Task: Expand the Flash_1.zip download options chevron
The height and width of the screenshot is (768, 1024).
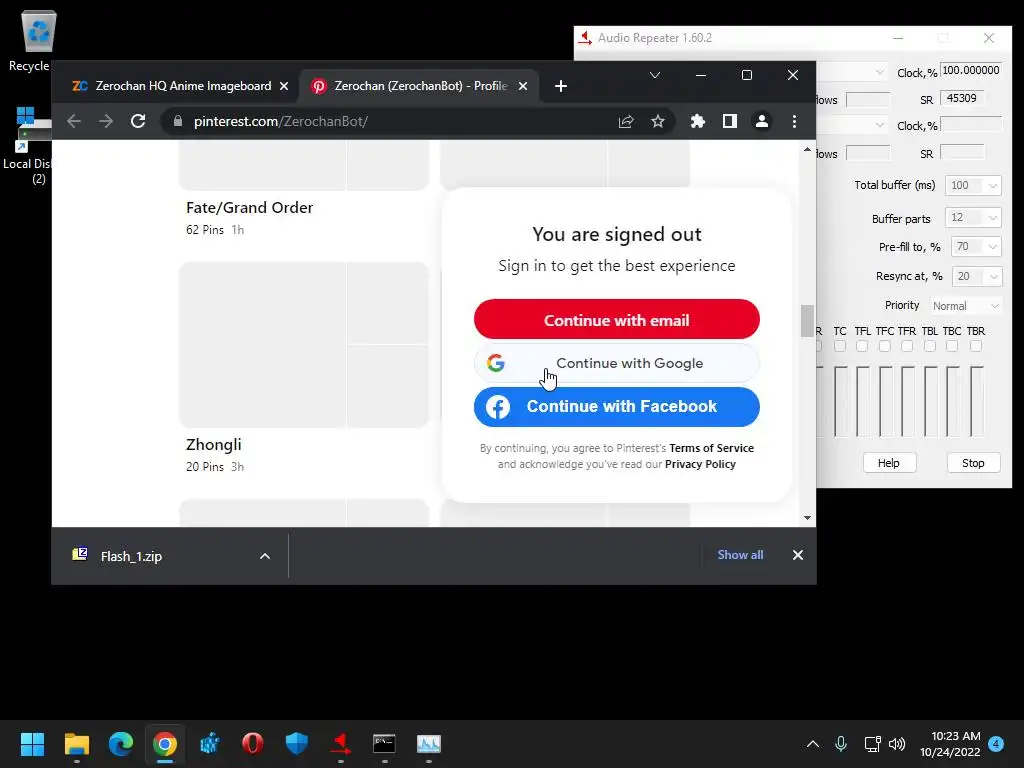Action: (264, 556)
